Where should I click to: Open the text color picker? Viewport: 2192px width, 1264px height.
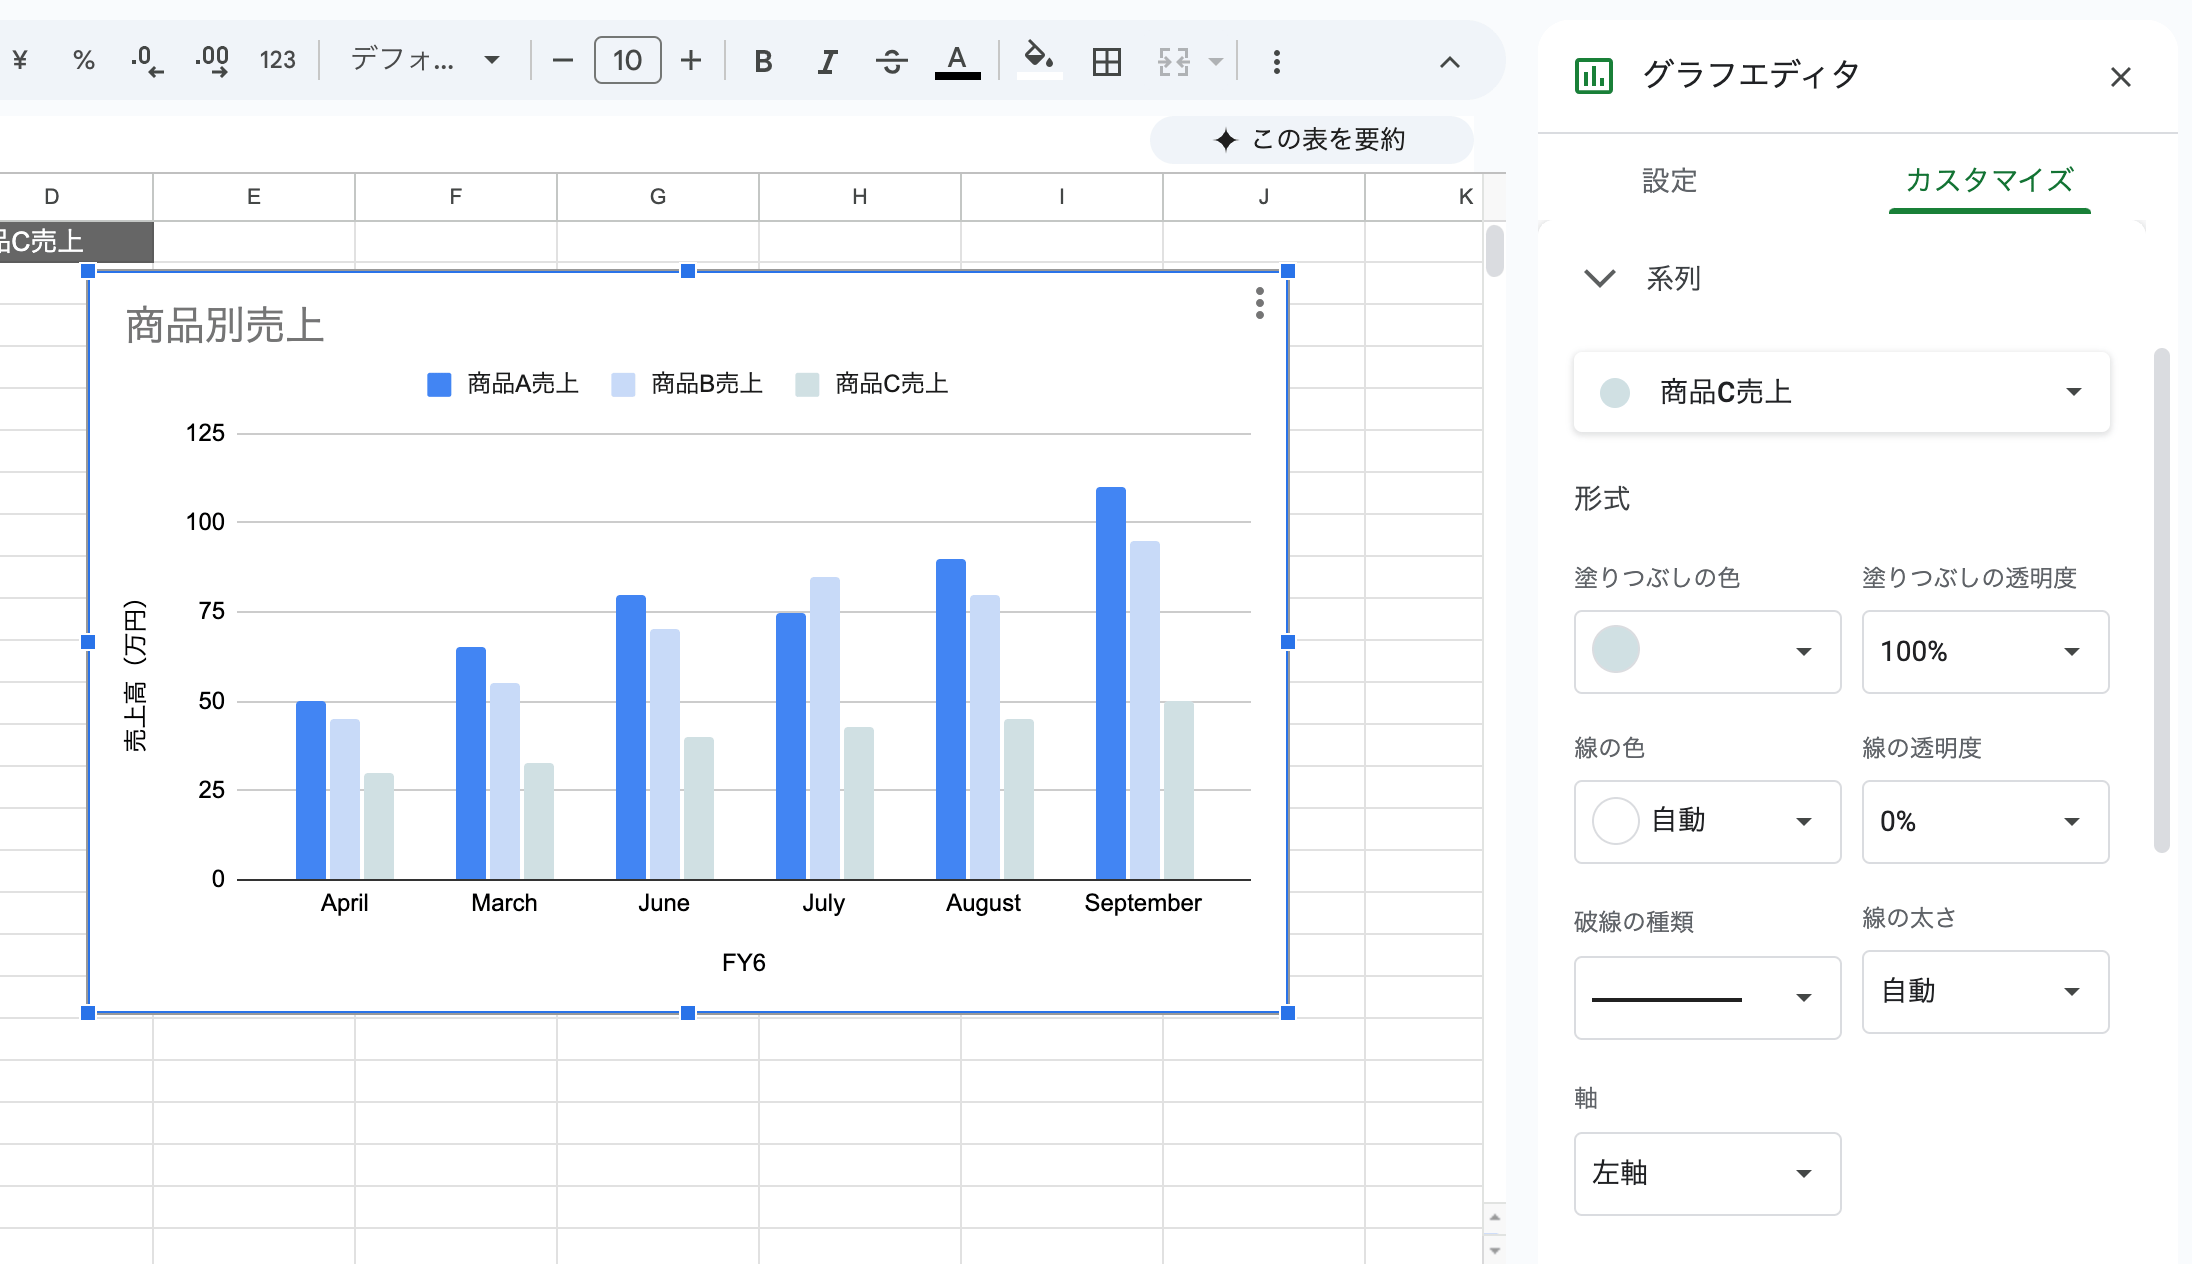pyautogui.click(x=957, y=62)
